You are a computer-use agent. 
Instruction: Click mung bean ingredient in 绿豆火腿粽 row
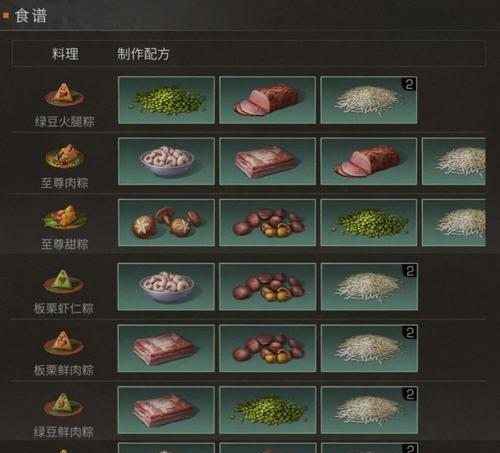(x=166, y=100)
